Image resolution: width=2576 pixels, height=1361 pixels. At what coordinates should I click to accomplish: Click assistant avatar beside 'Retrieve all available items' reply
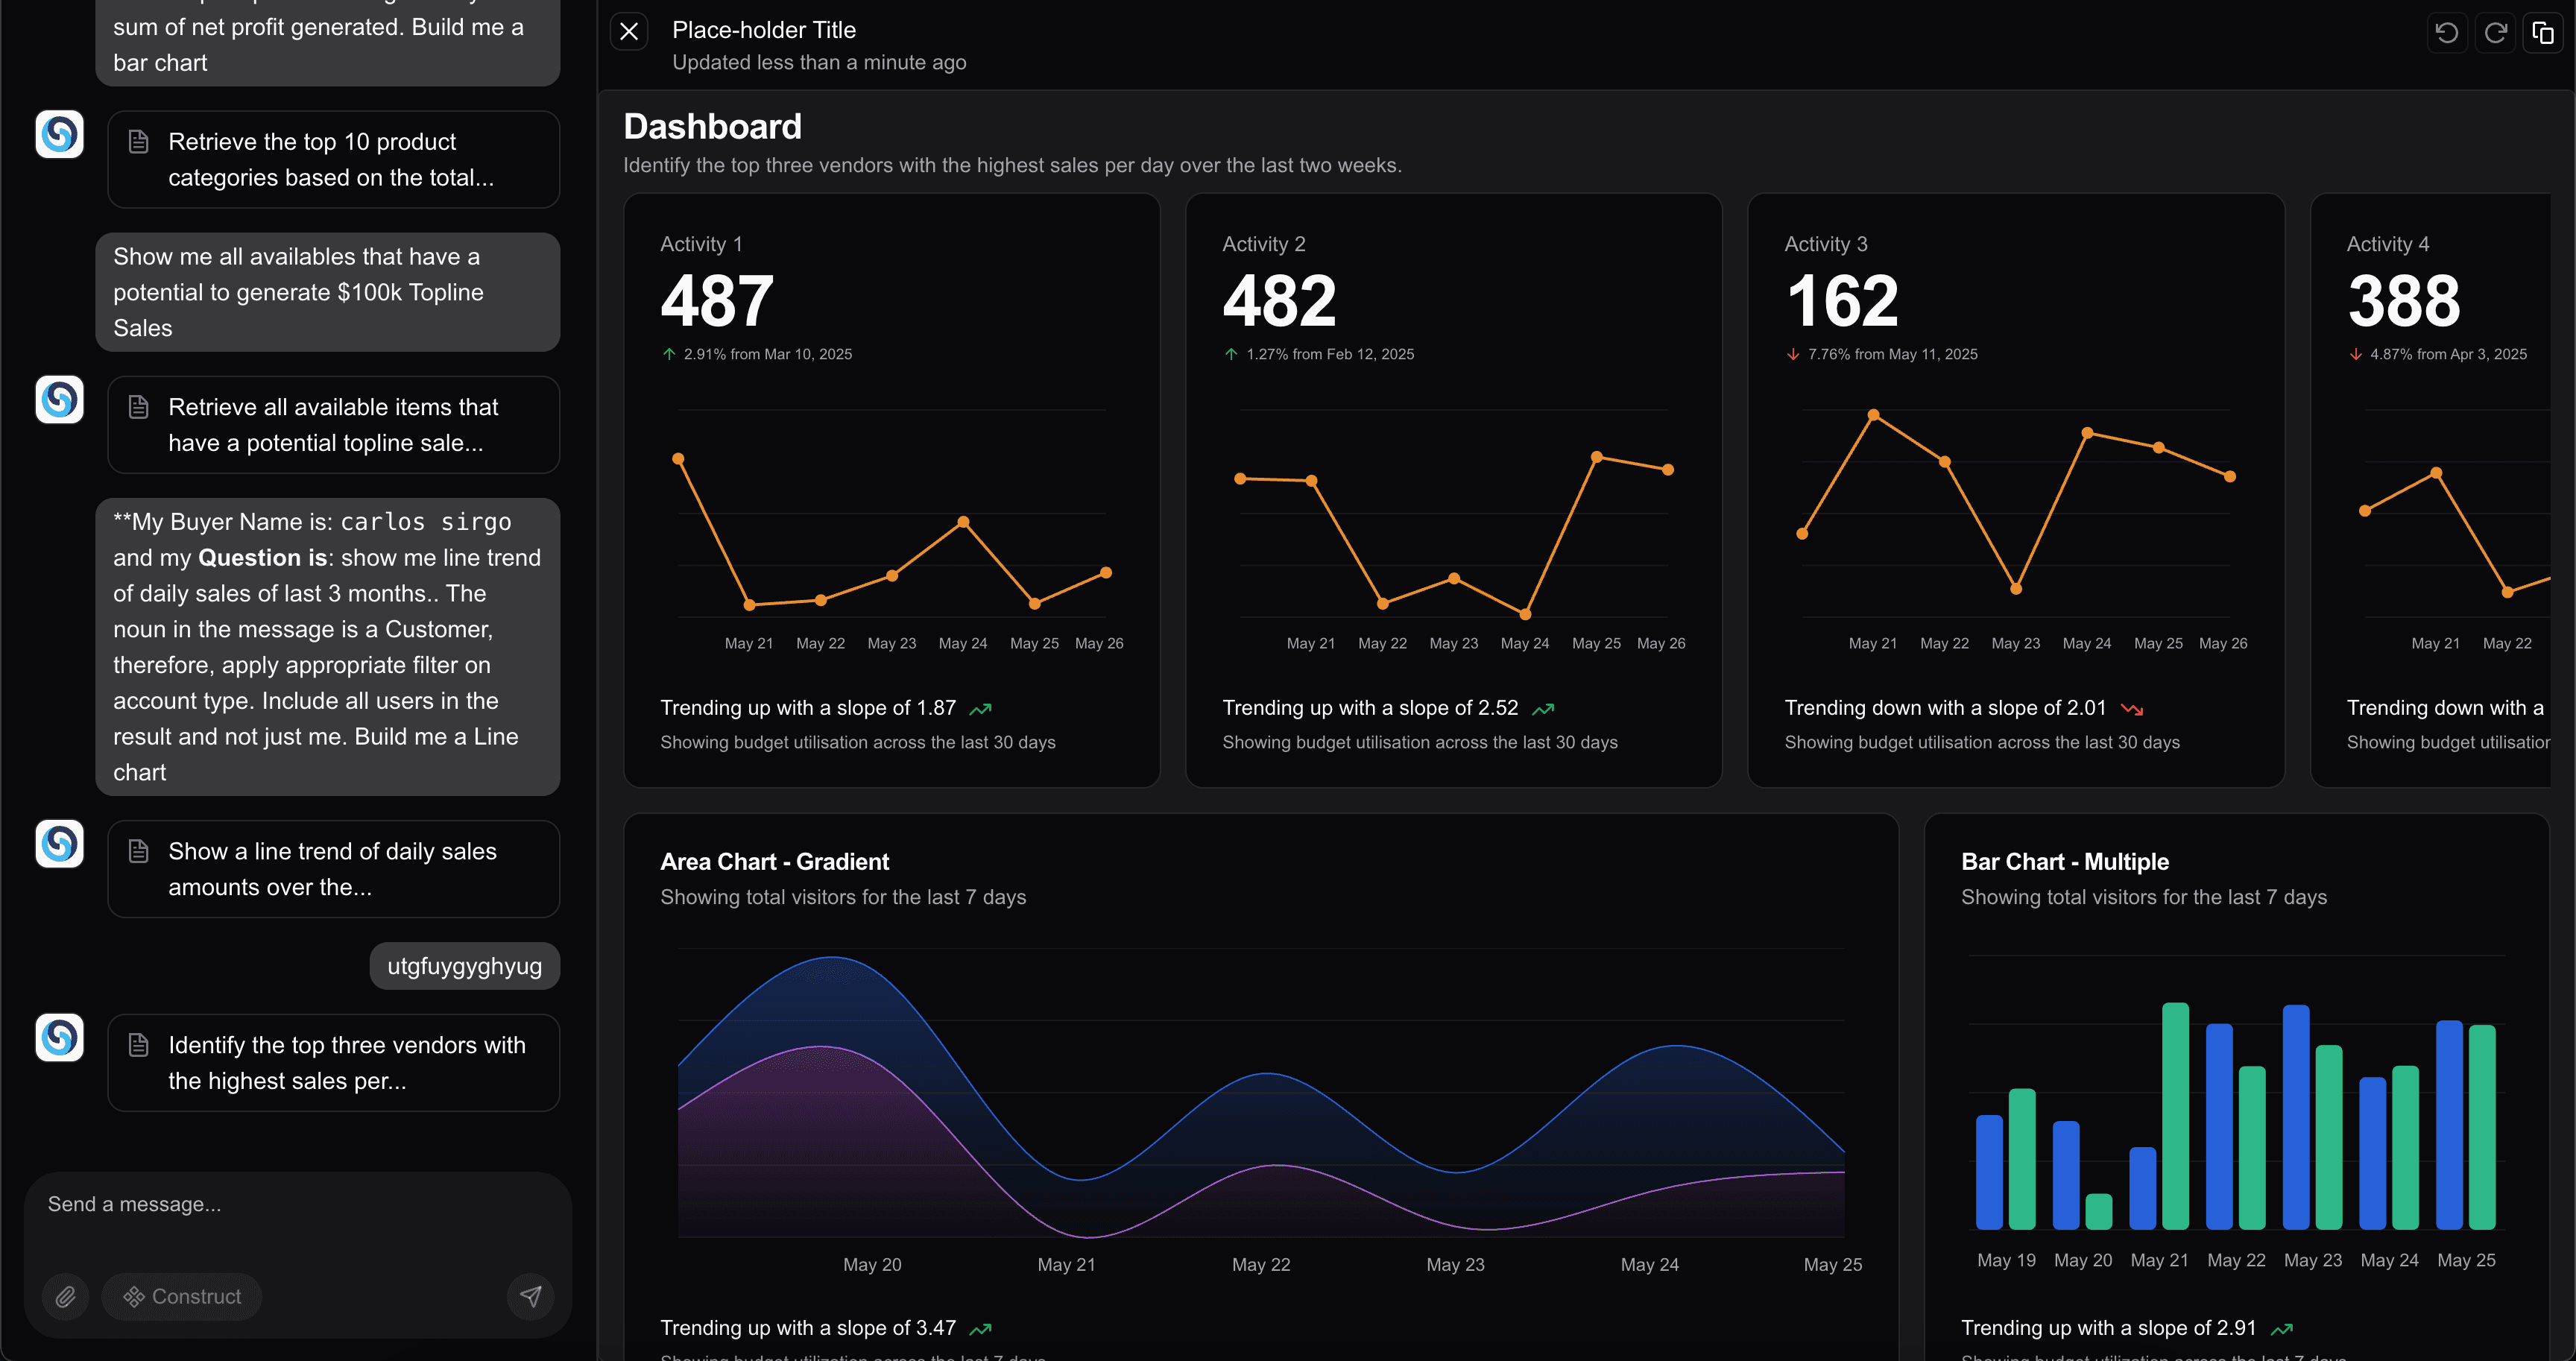coord(60,399)
